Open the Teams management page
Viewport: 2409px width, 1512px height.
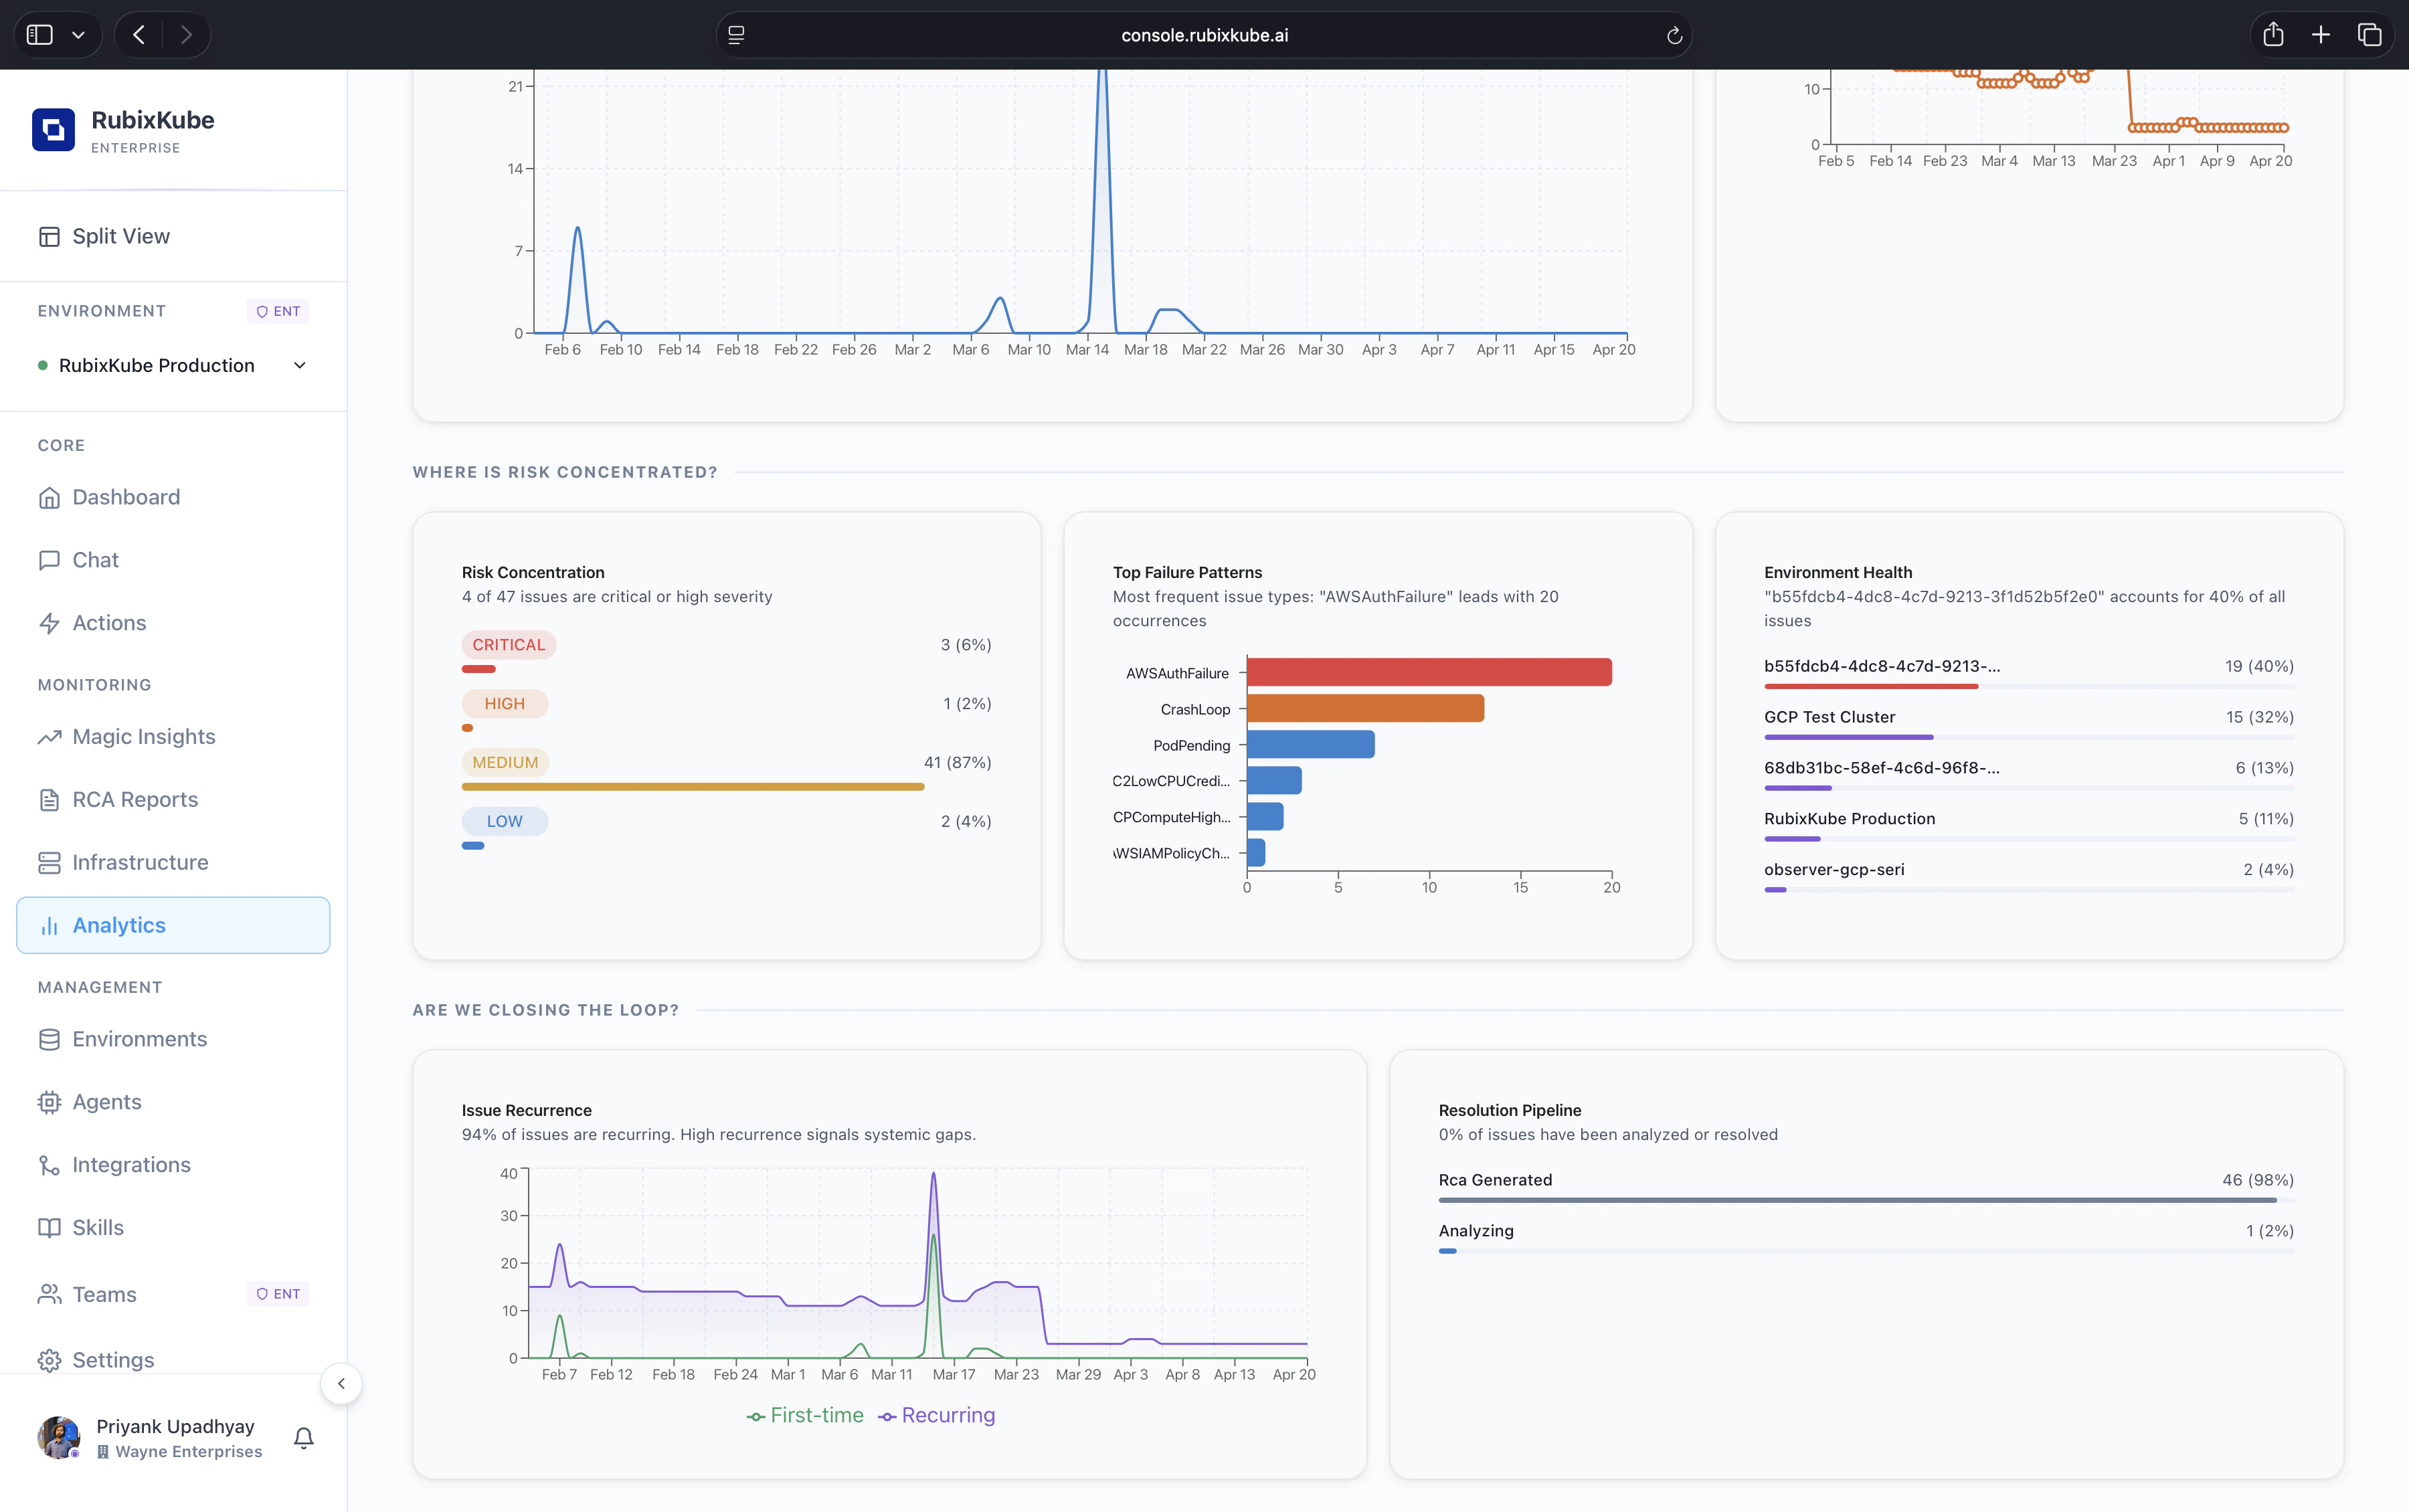[103, 1294]
